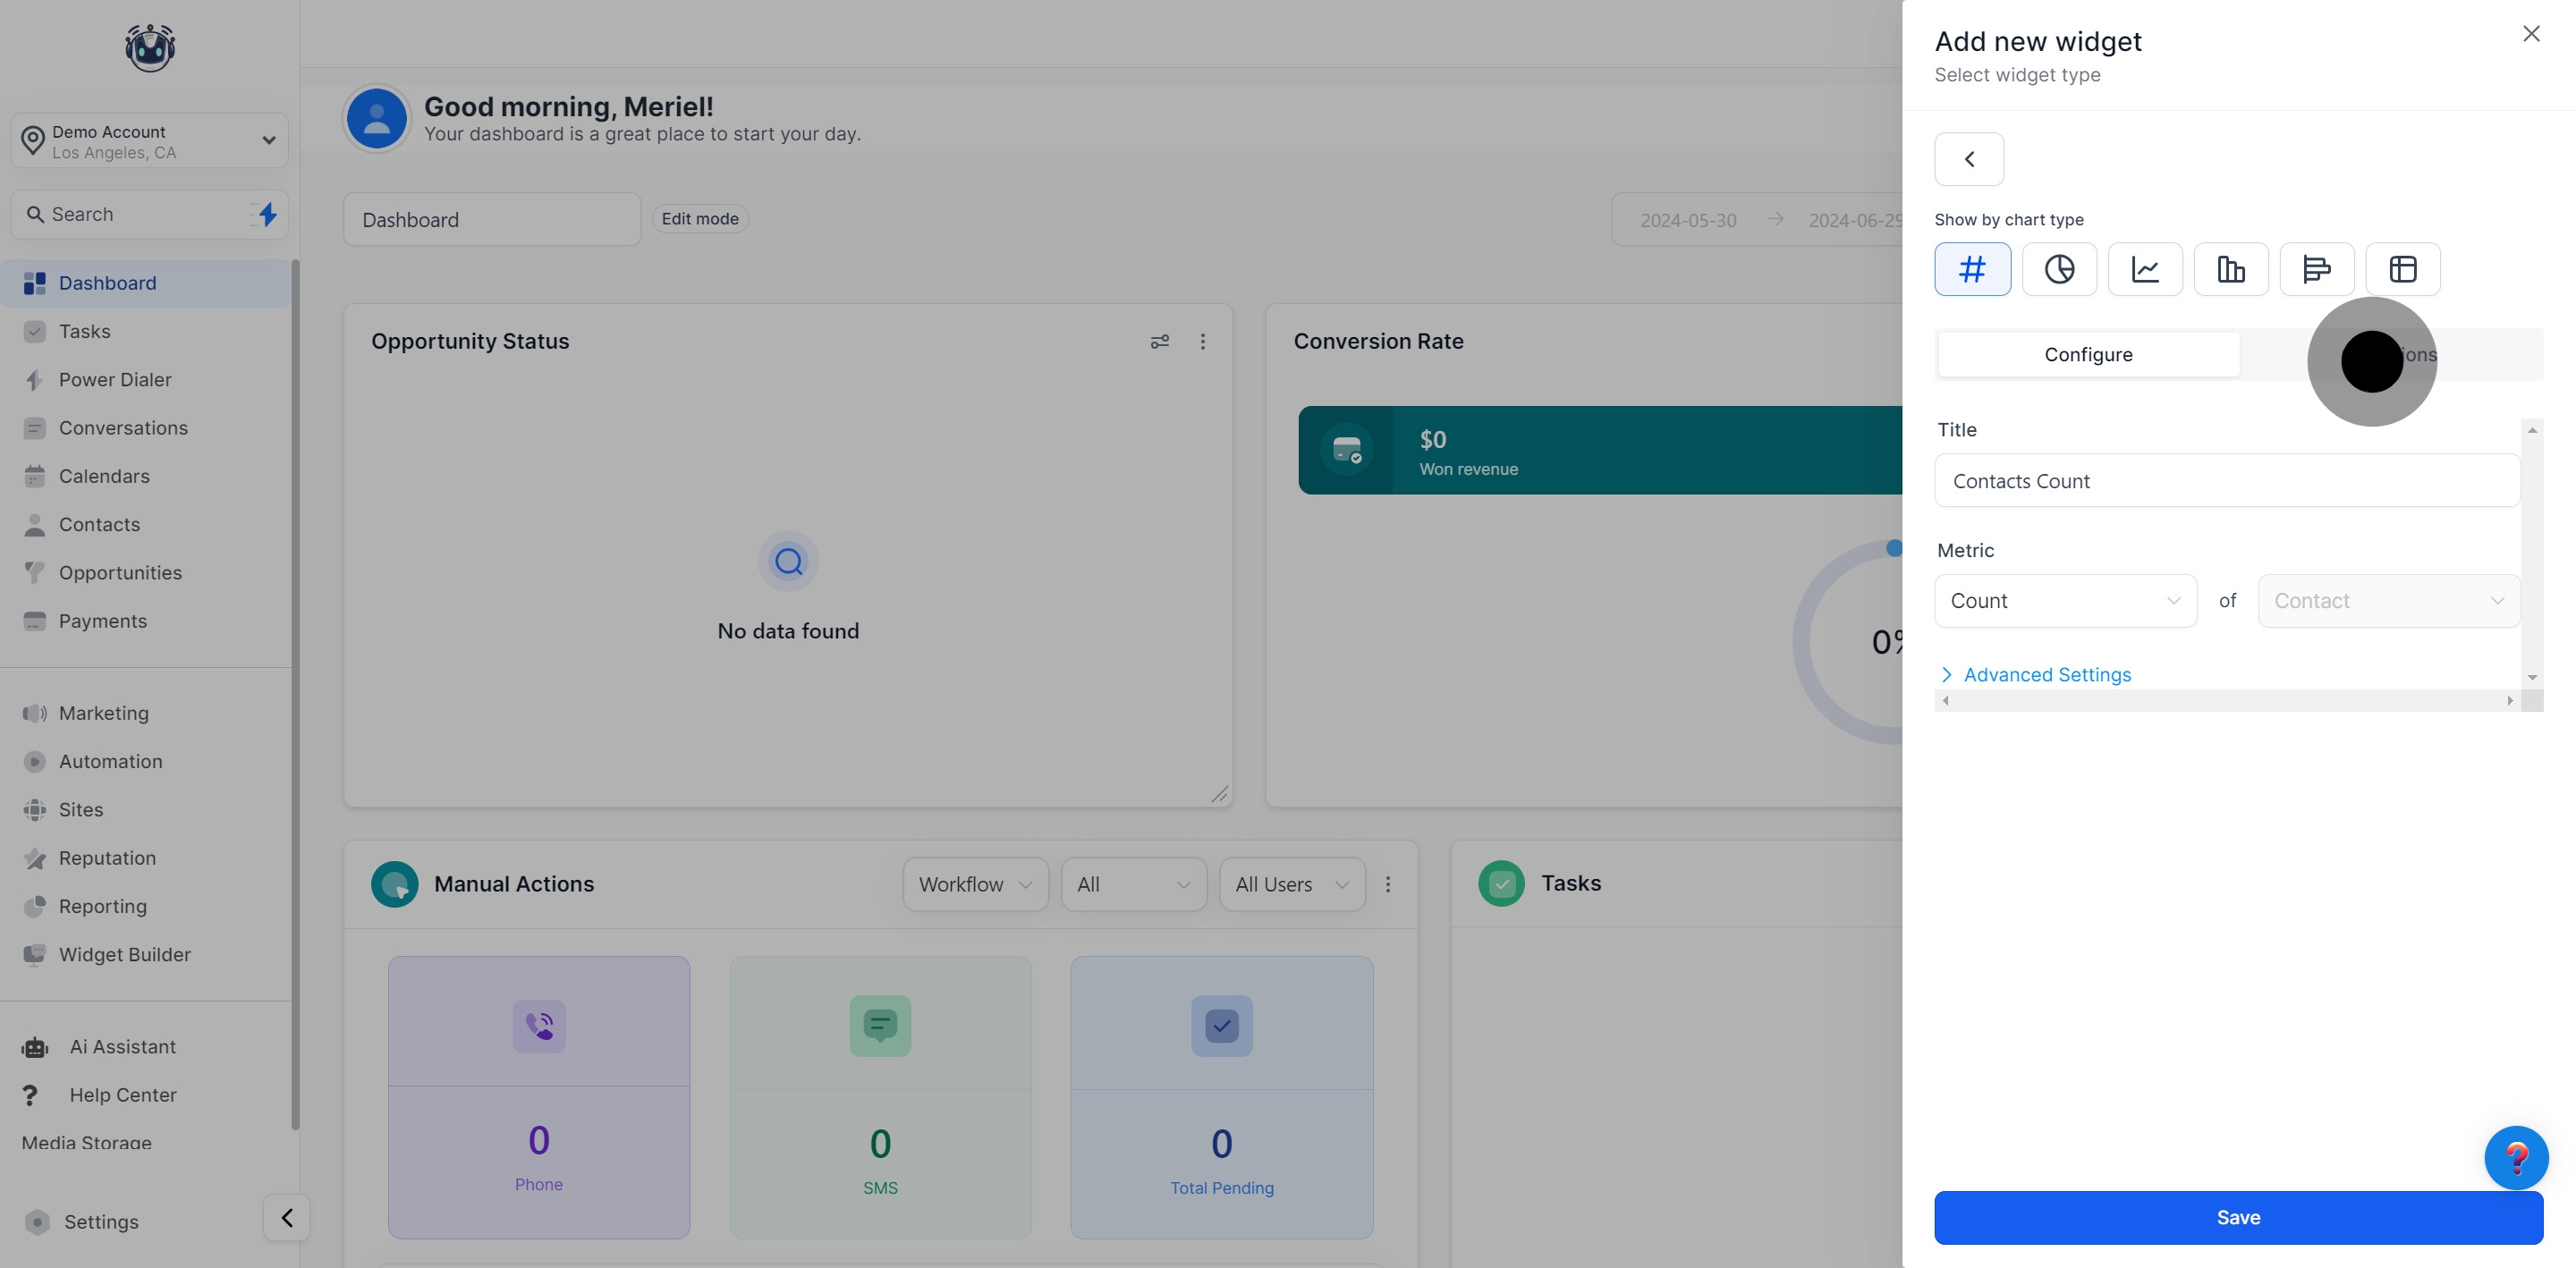The width and height of the screenshot is (2576, 1268).
Task: Open the Workflow dropdown in Manual Actions
Action: [975, 885]
